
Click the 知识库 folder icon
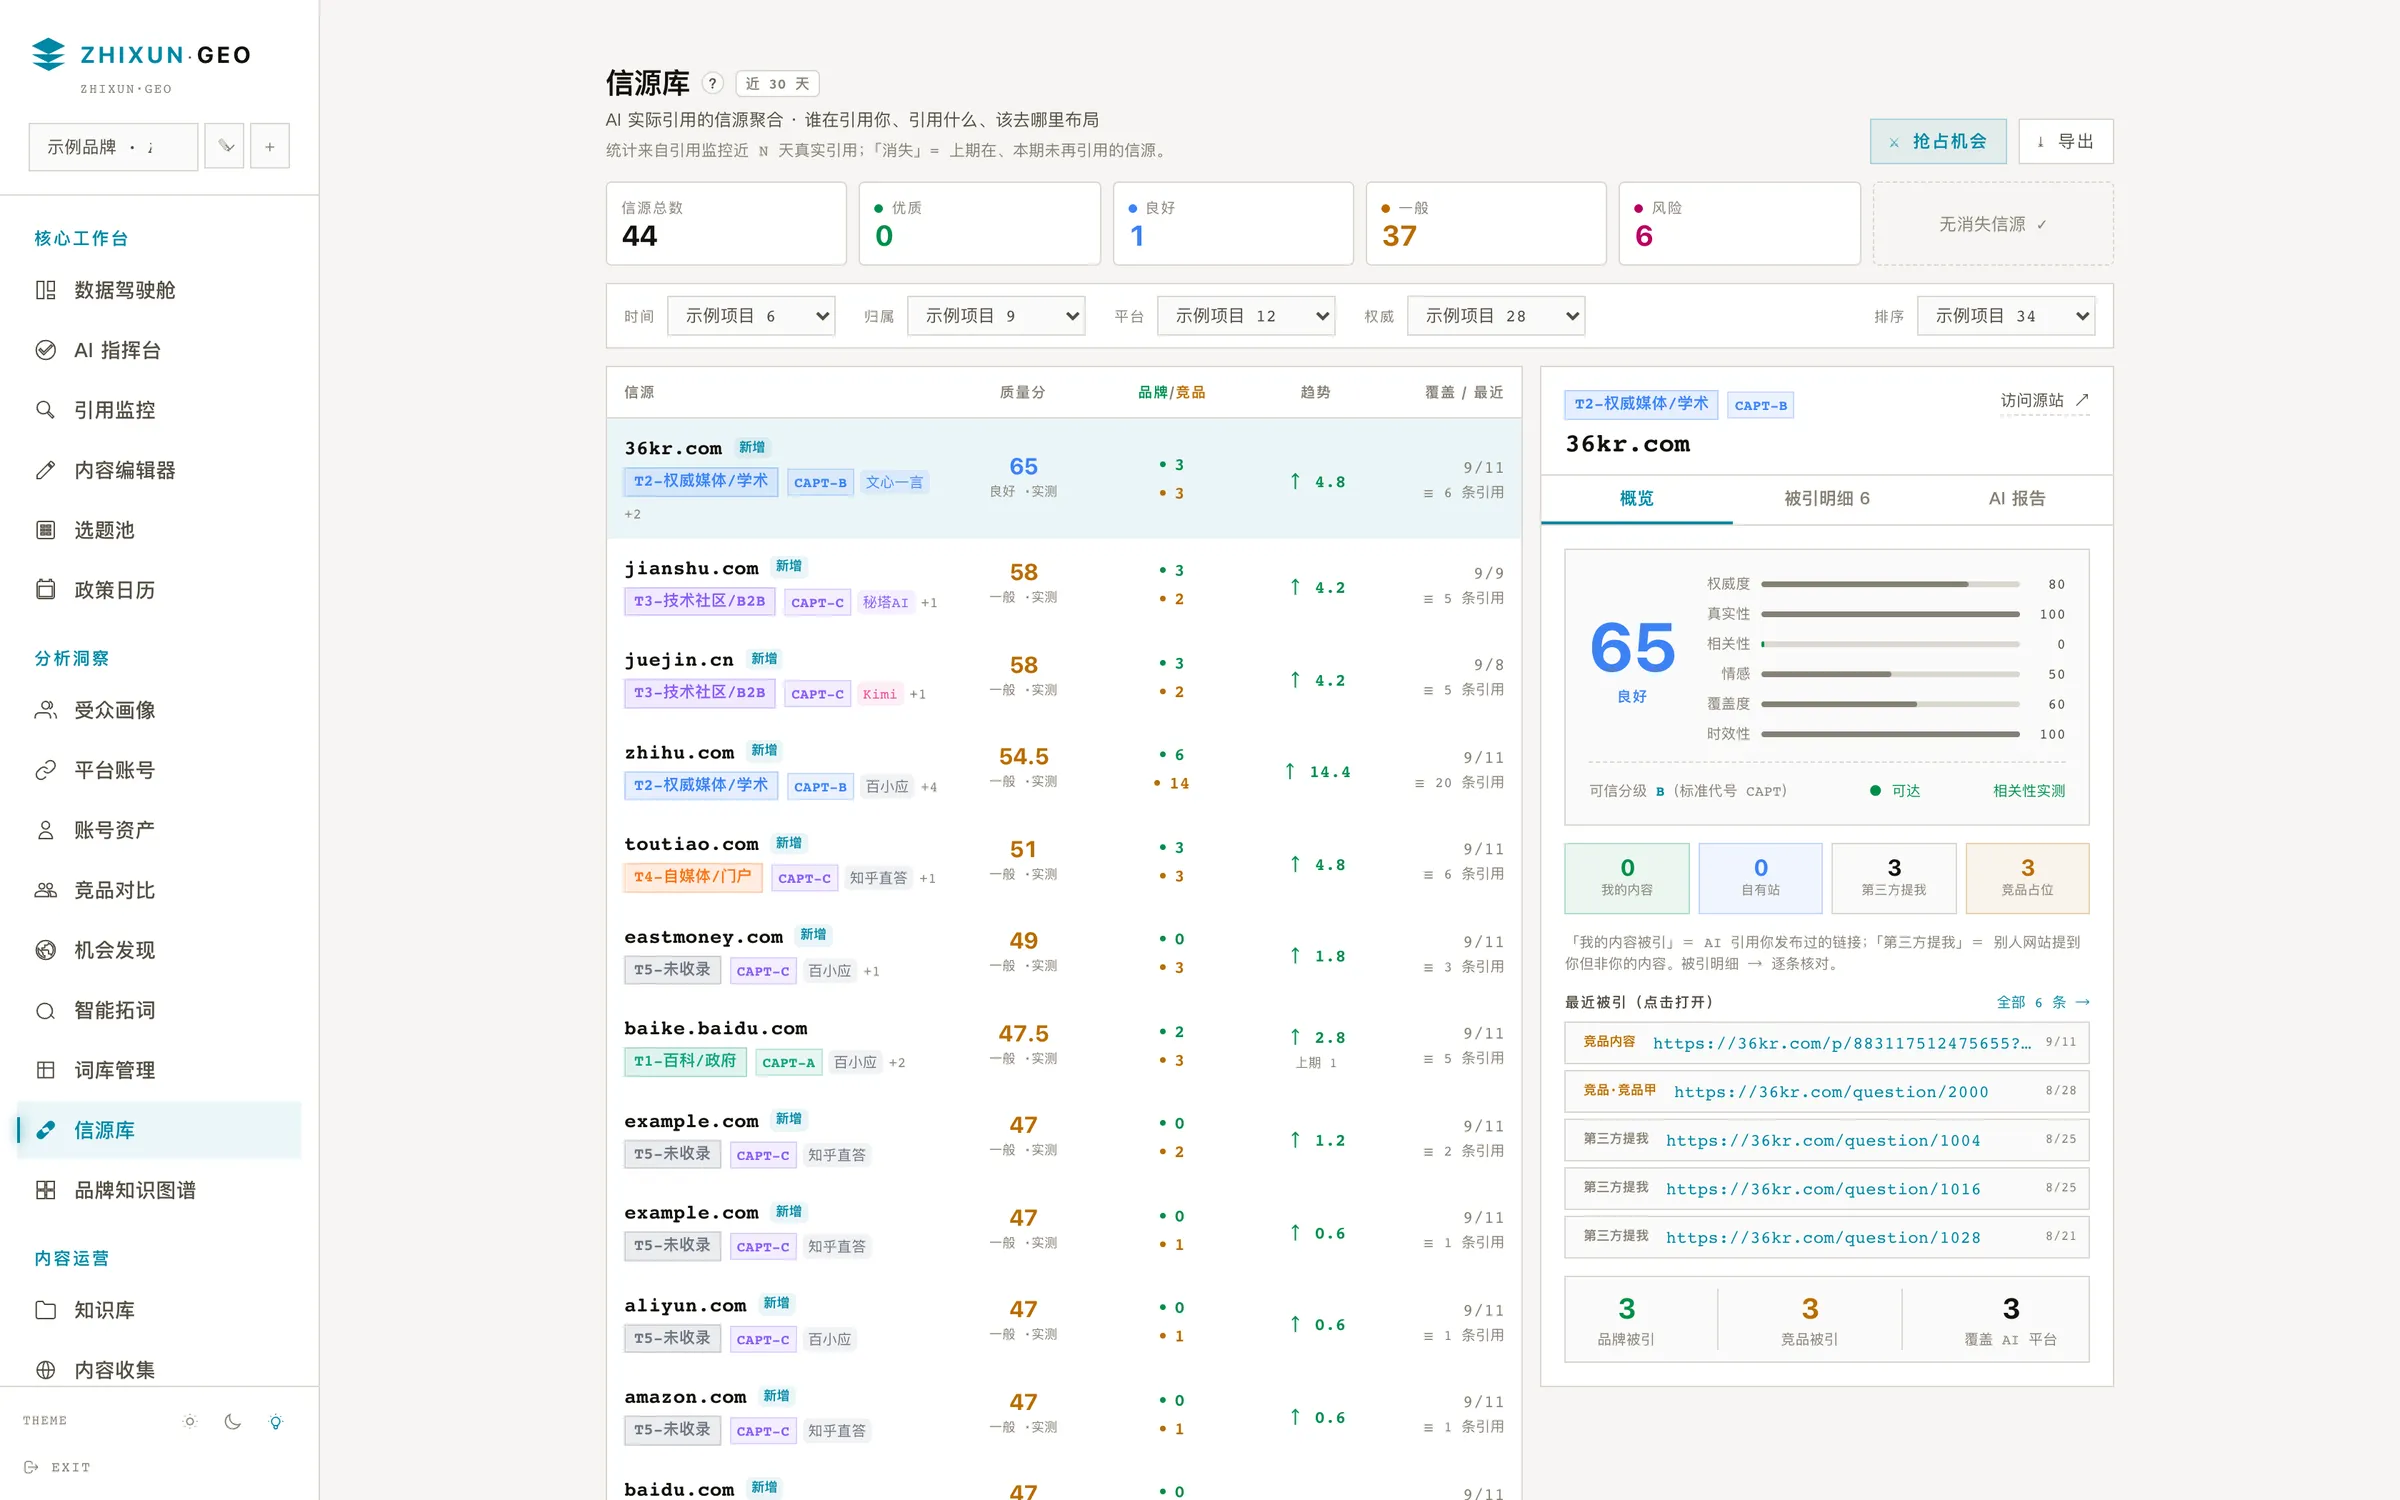tap(46, 1310)
